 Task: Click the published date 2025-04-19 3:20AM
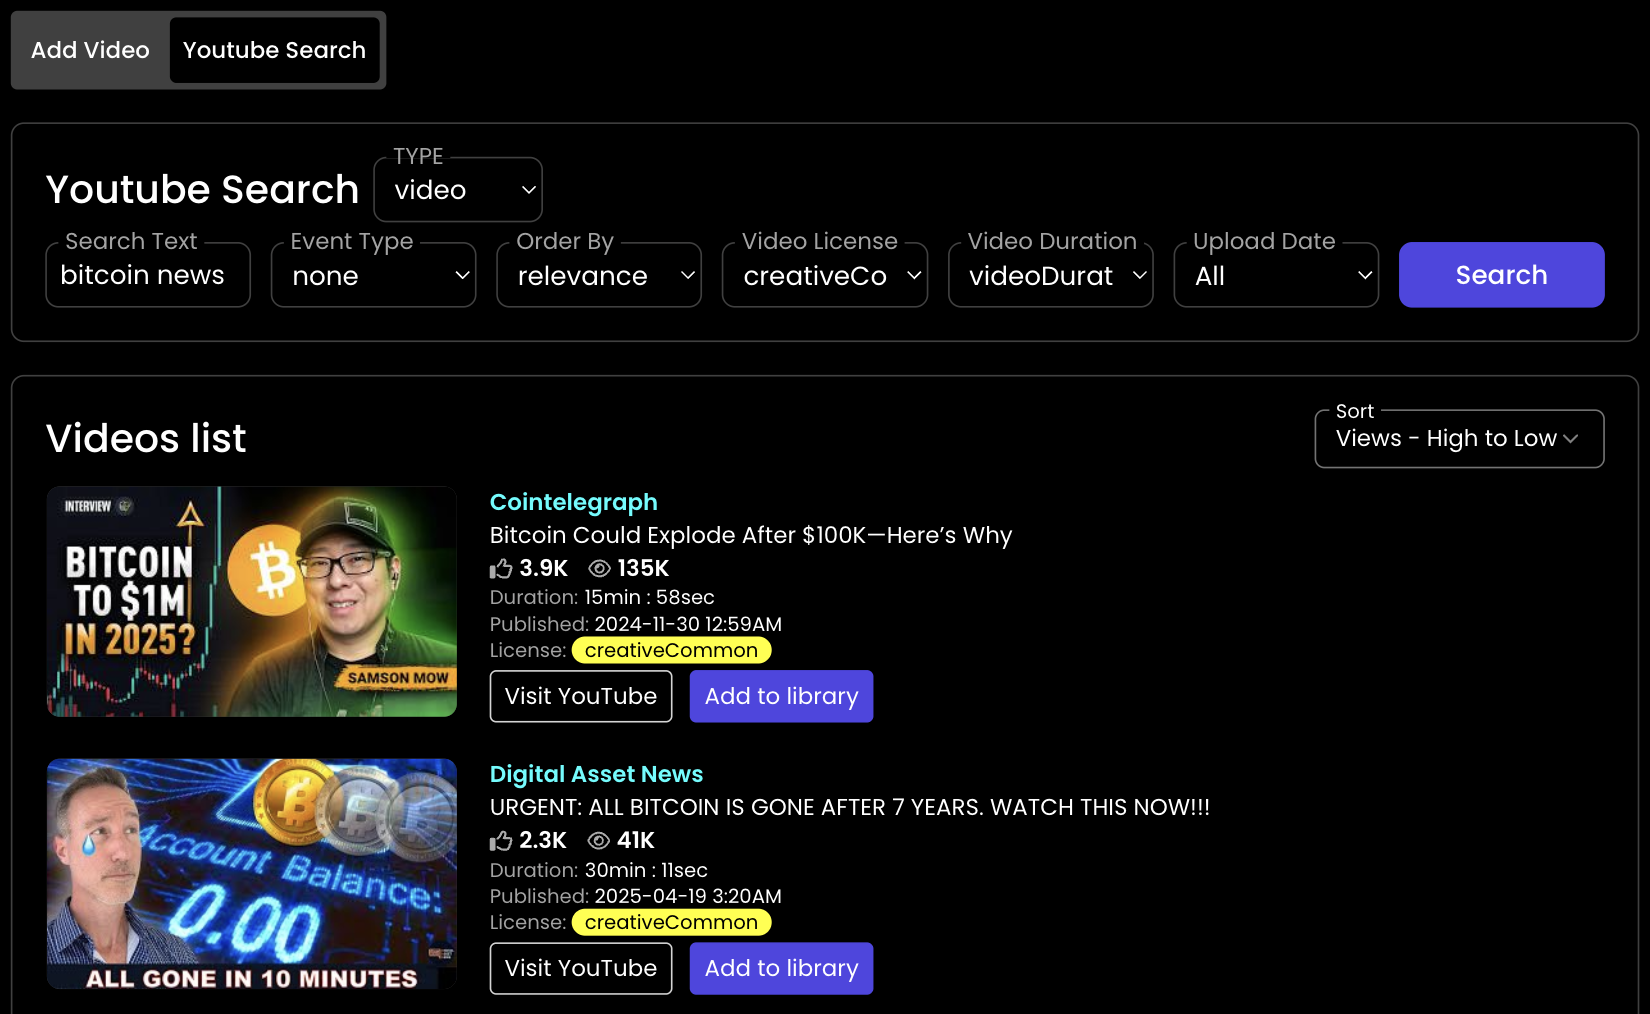tap(688, 896)
